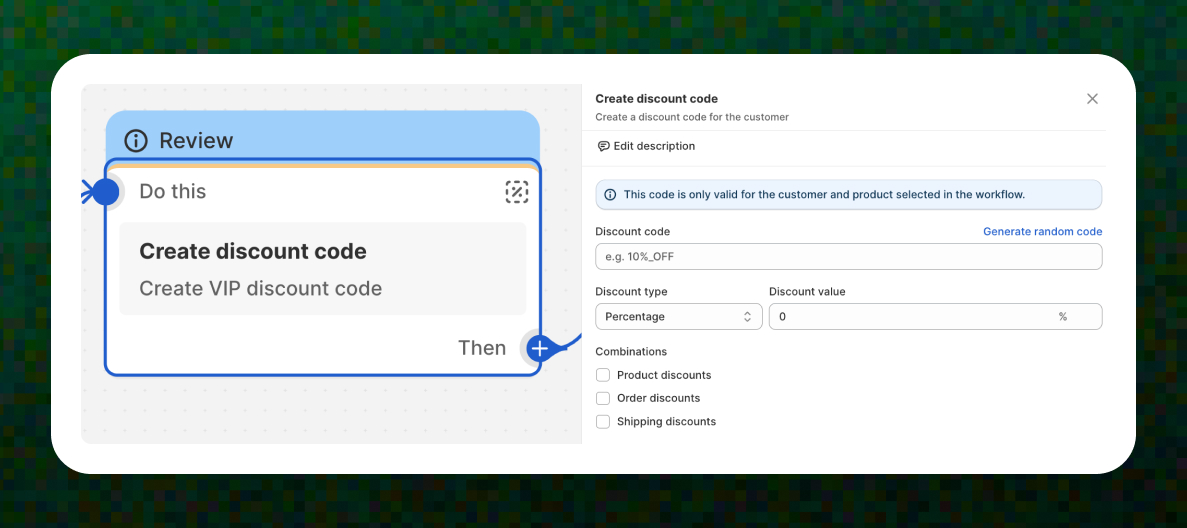Close the Create discount code panel
Screen dimensions: 1187x528
pyautogui.click(x=1092, y=99)
